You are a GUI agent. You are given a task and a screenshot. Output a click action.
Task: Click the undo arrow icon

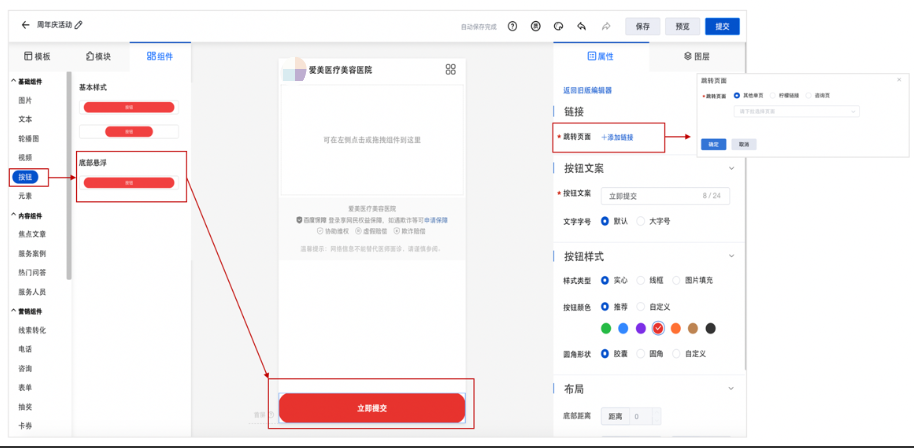pyautogui.click(x=581, y=26)
